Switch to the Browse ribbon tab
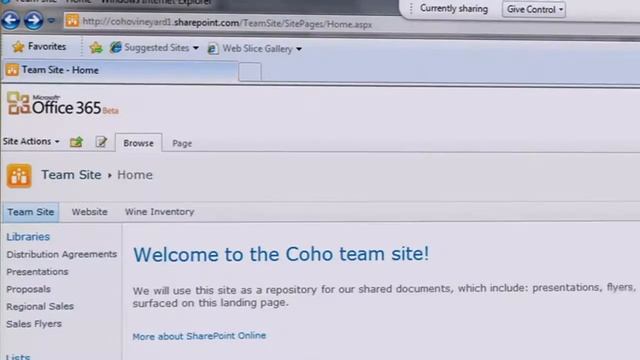 (138, 143)
